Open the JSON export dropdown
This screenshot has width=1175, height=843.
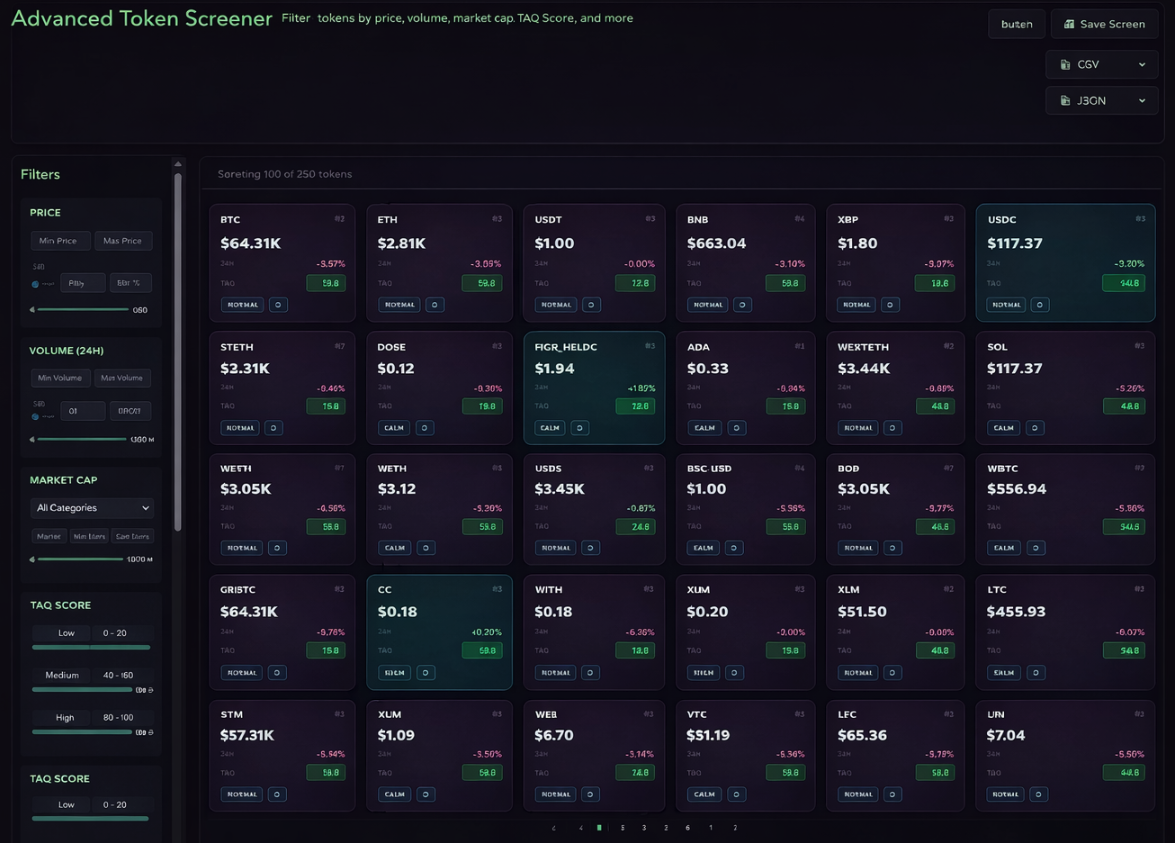coord(1141,100)
